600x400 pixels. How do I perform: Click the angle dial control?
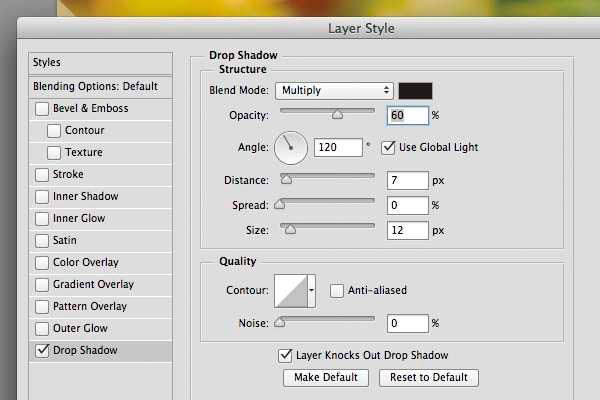click(x=290, y=148)
